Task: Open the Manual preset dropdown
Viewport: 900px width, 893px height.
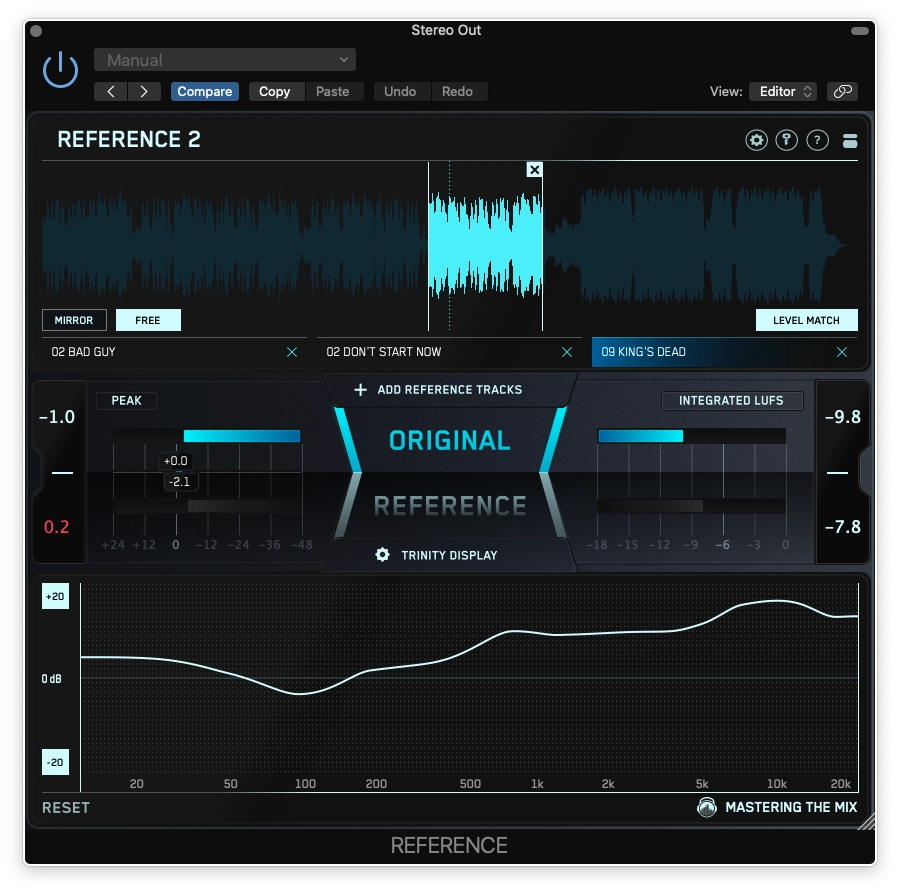Action: [x=224, y=60]
